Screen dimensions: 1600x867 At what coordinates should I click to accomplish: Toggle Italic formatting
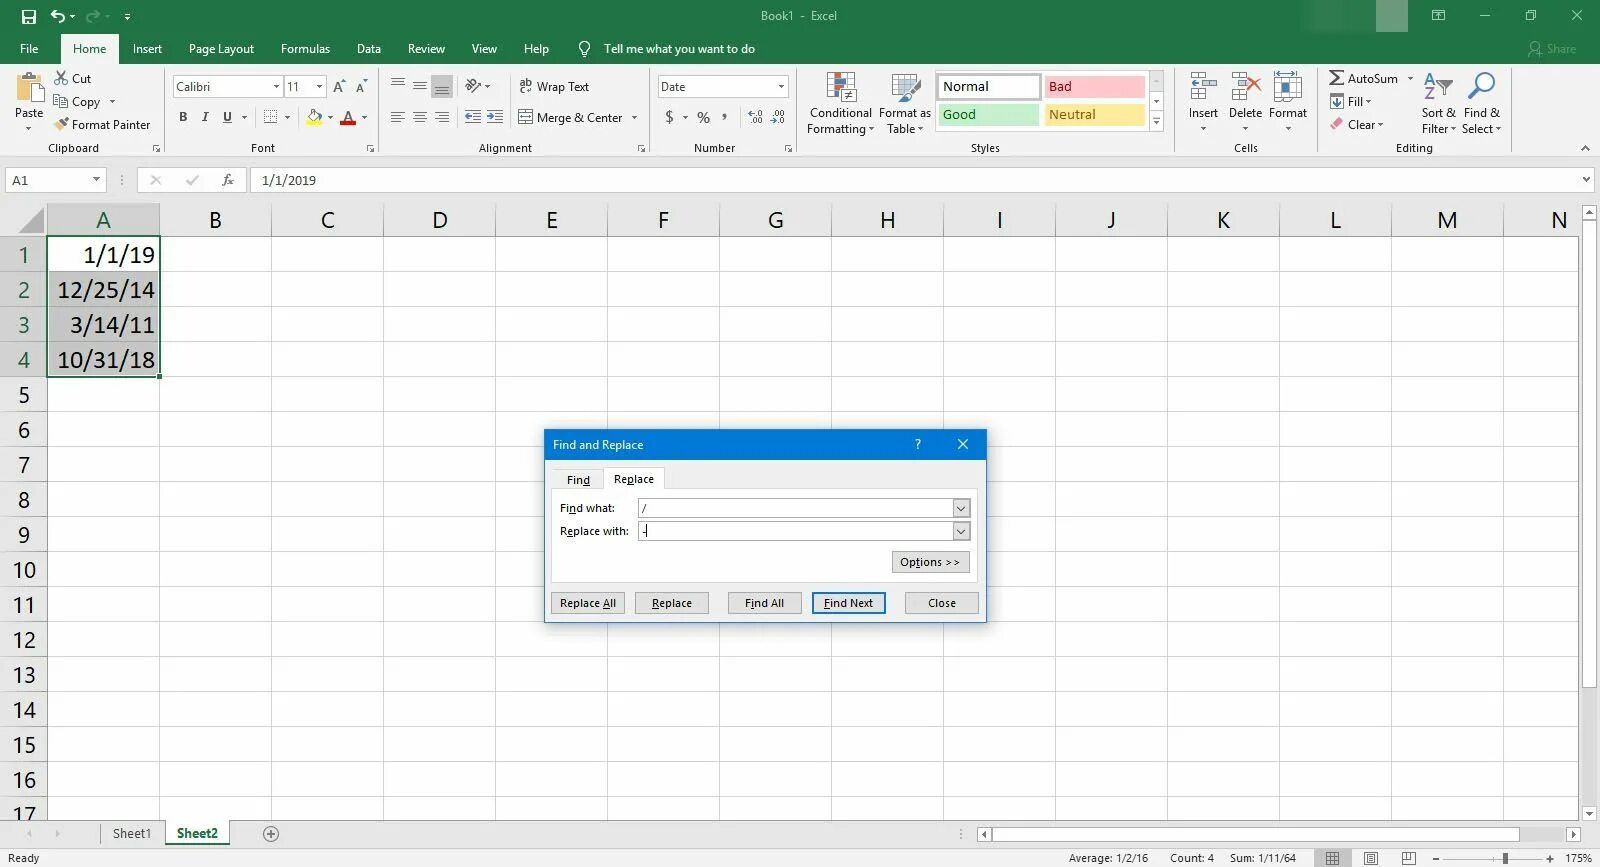coord(205,117)
